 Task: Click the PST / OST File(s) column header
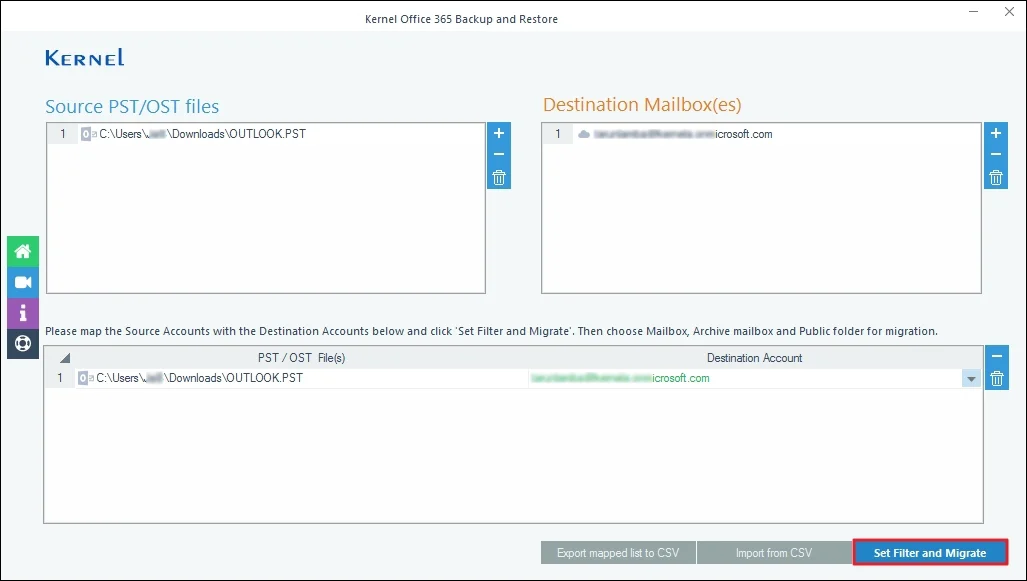(301, 358)
